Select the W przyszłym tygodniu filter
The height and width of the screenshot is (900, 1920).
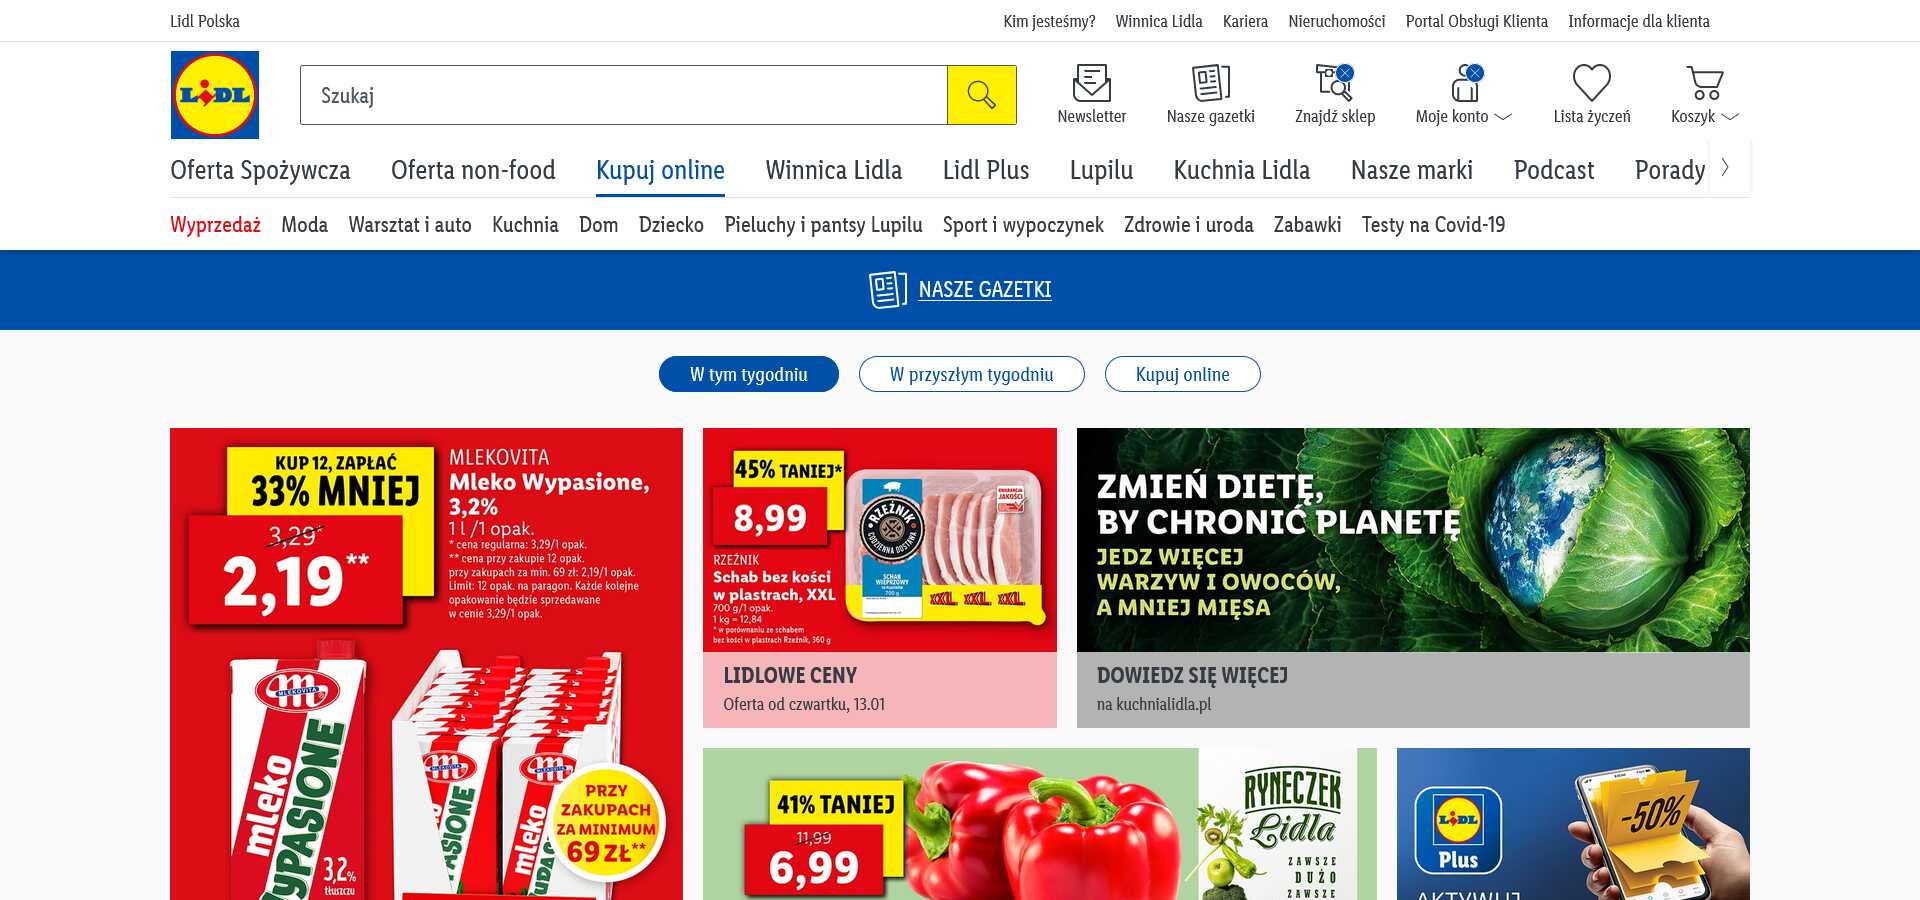(972, 374)
